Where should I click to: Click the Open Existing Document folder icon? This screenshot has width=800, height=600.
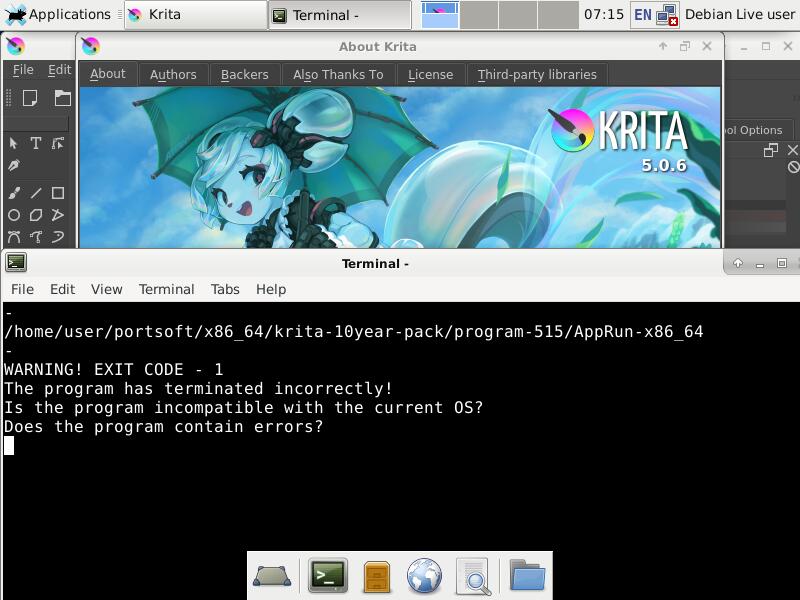coord(63,98)
